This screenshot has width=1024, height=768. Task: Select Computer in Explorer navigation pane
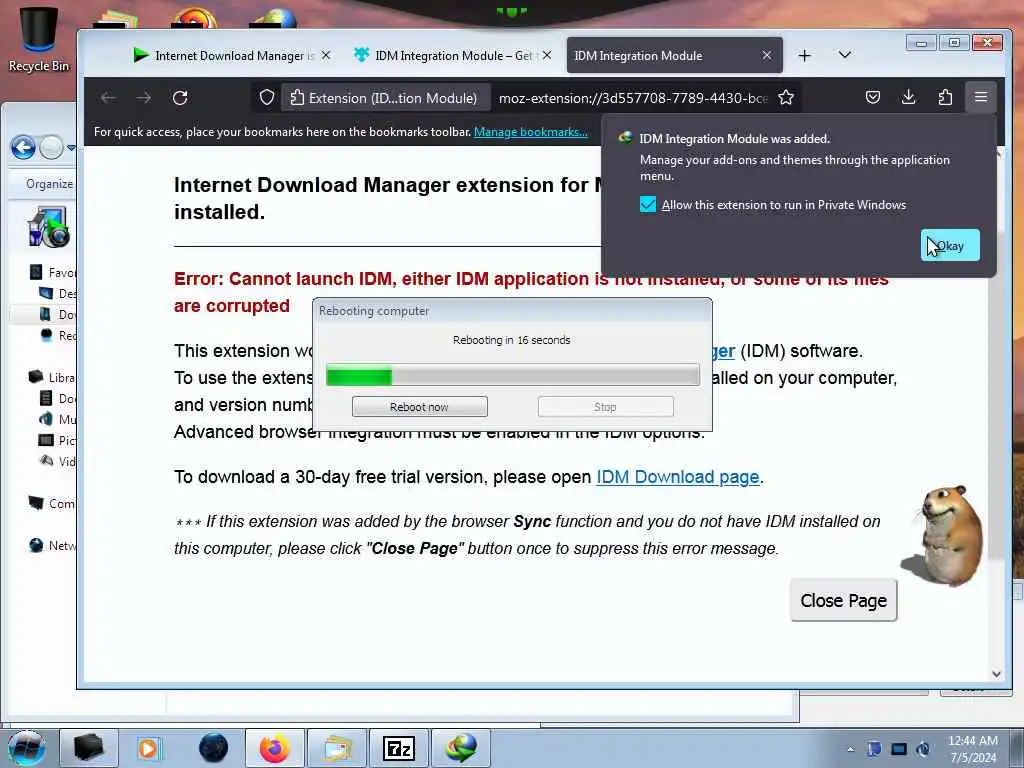click(52, 504)
